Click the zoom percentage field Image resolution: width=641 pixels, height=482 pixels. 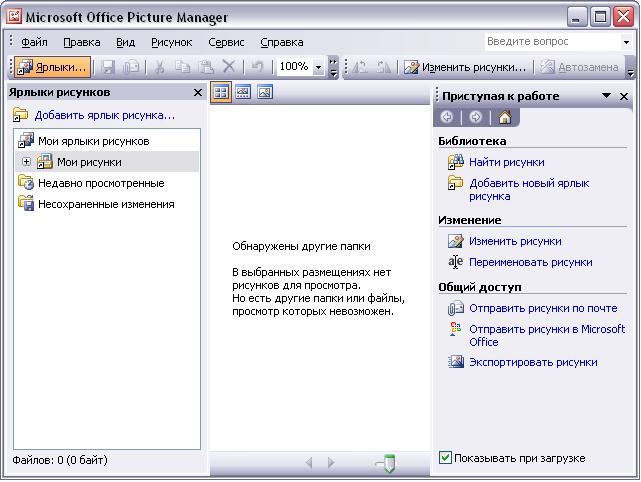click(295, 67)
